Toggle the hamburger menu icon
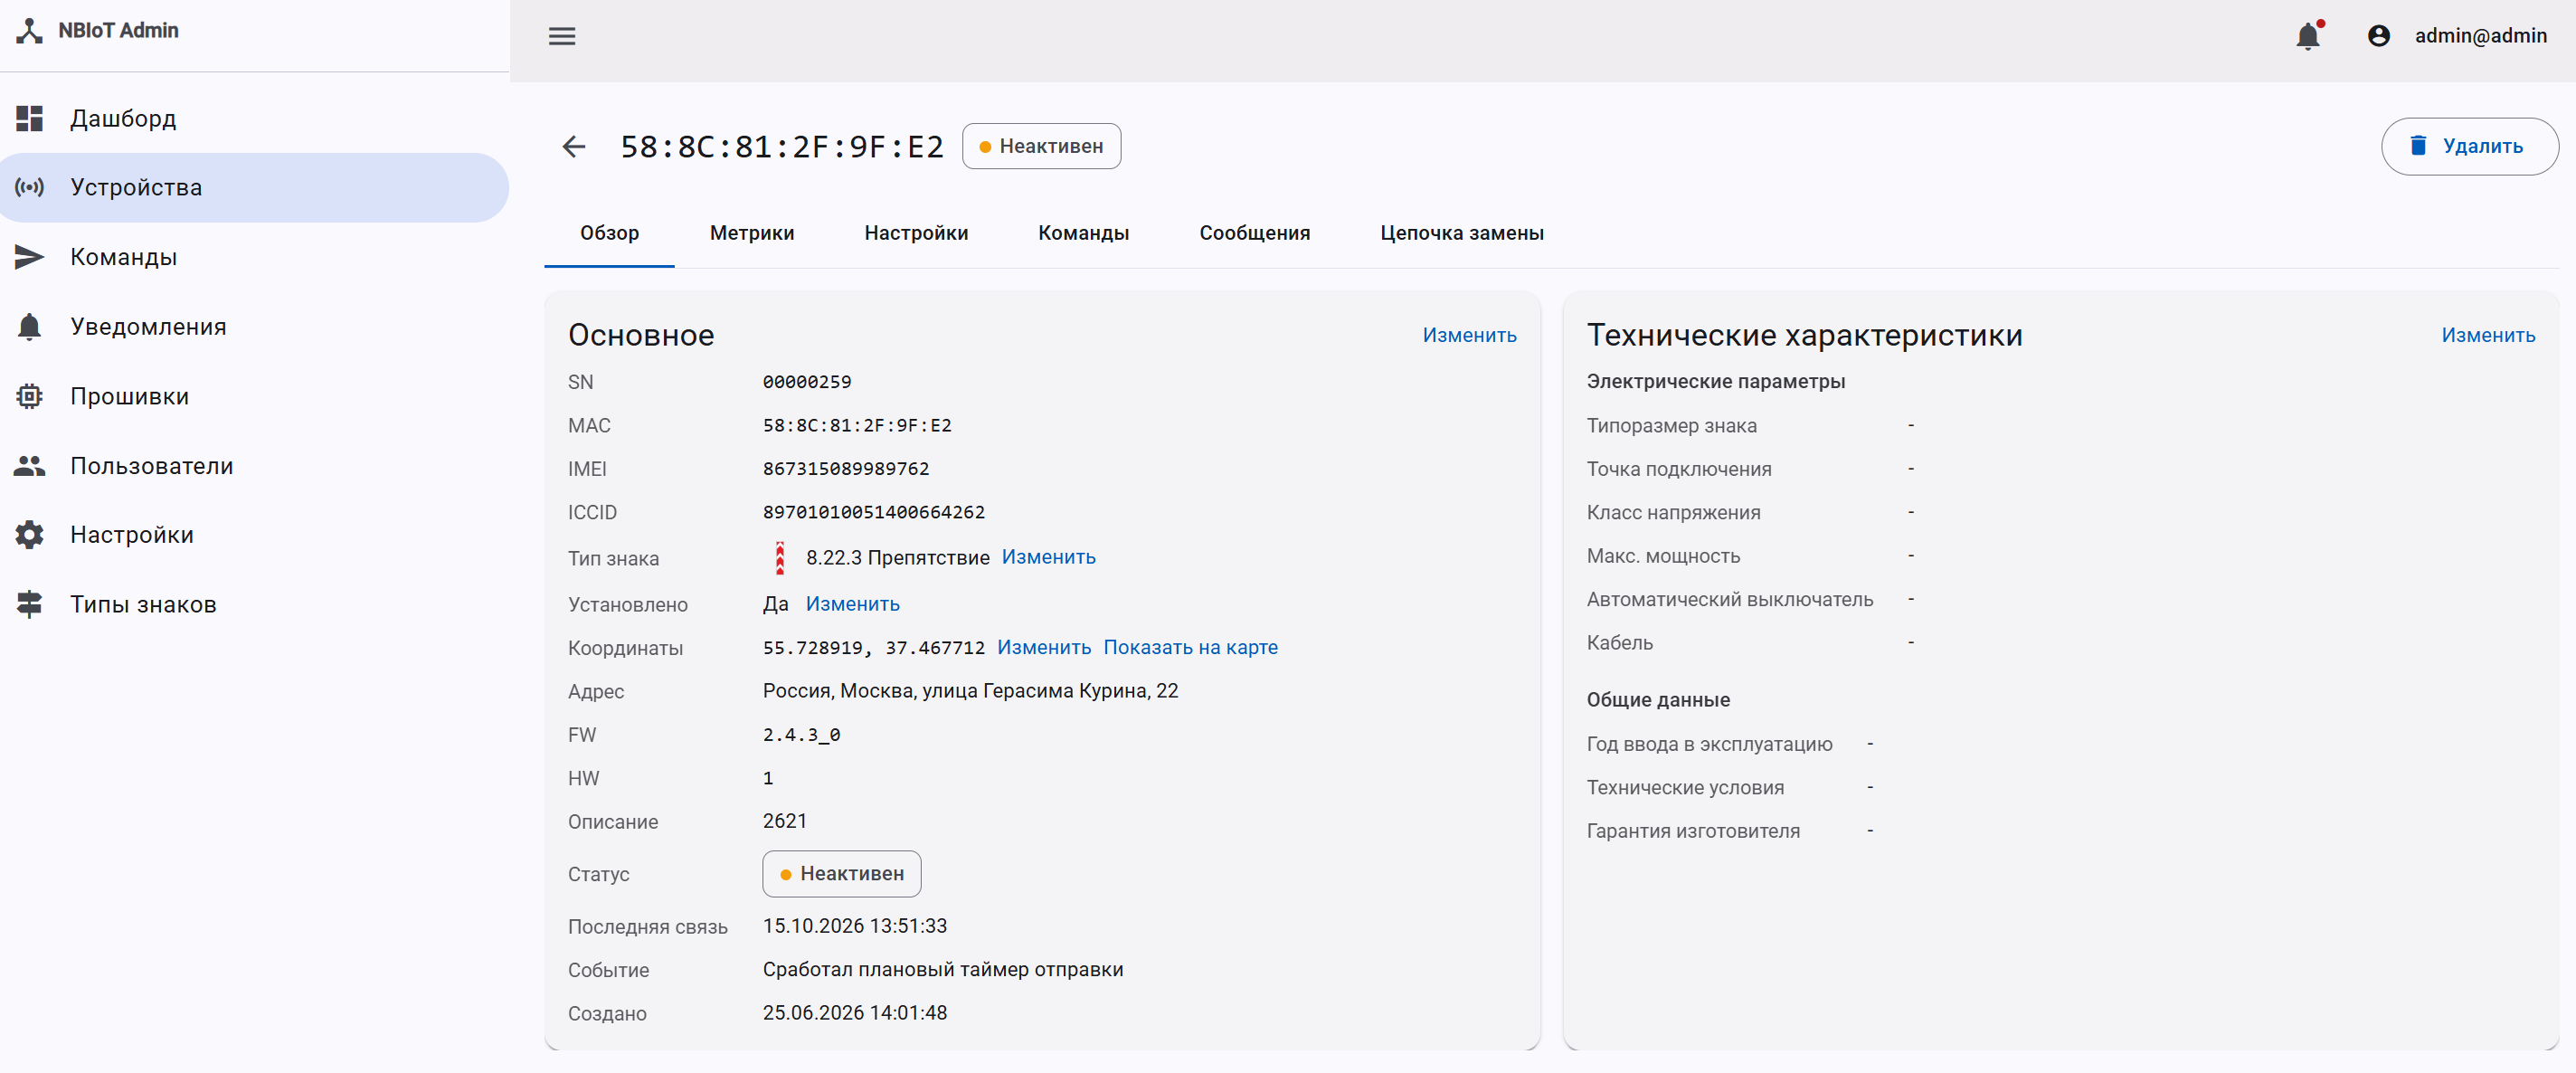 562,36
